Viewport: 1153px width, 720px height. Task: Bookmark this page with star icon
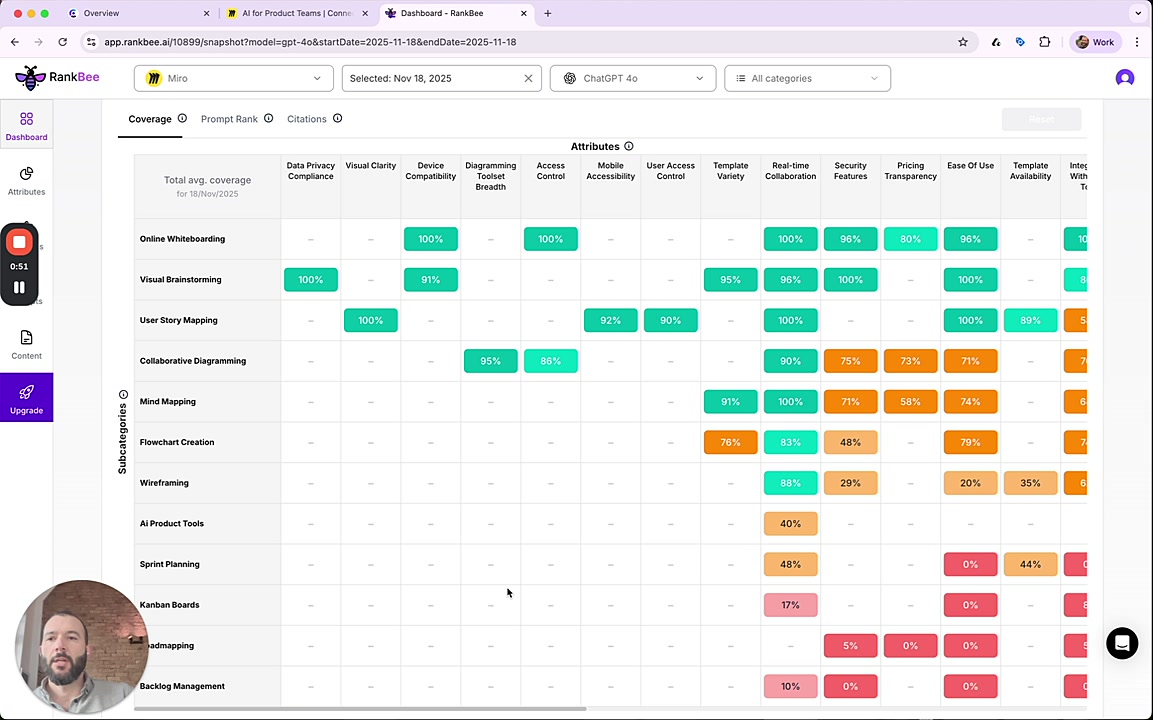point(963,42)
